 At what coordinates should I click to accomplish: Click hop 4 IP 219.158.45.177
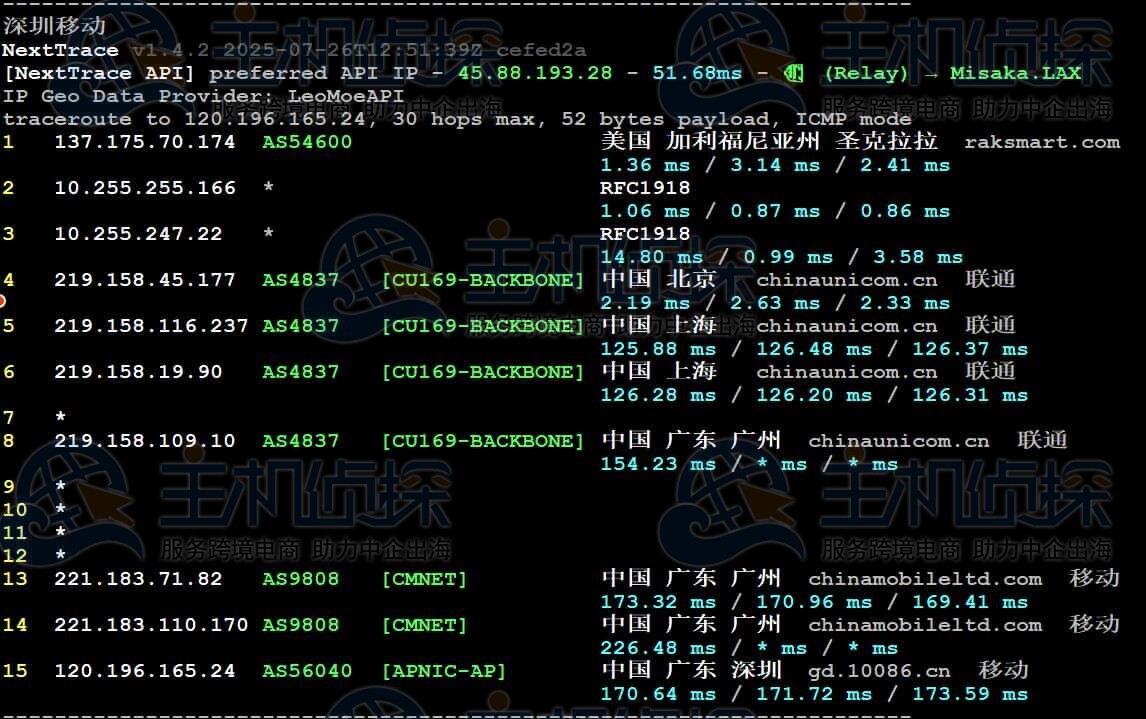click(145, 280)
